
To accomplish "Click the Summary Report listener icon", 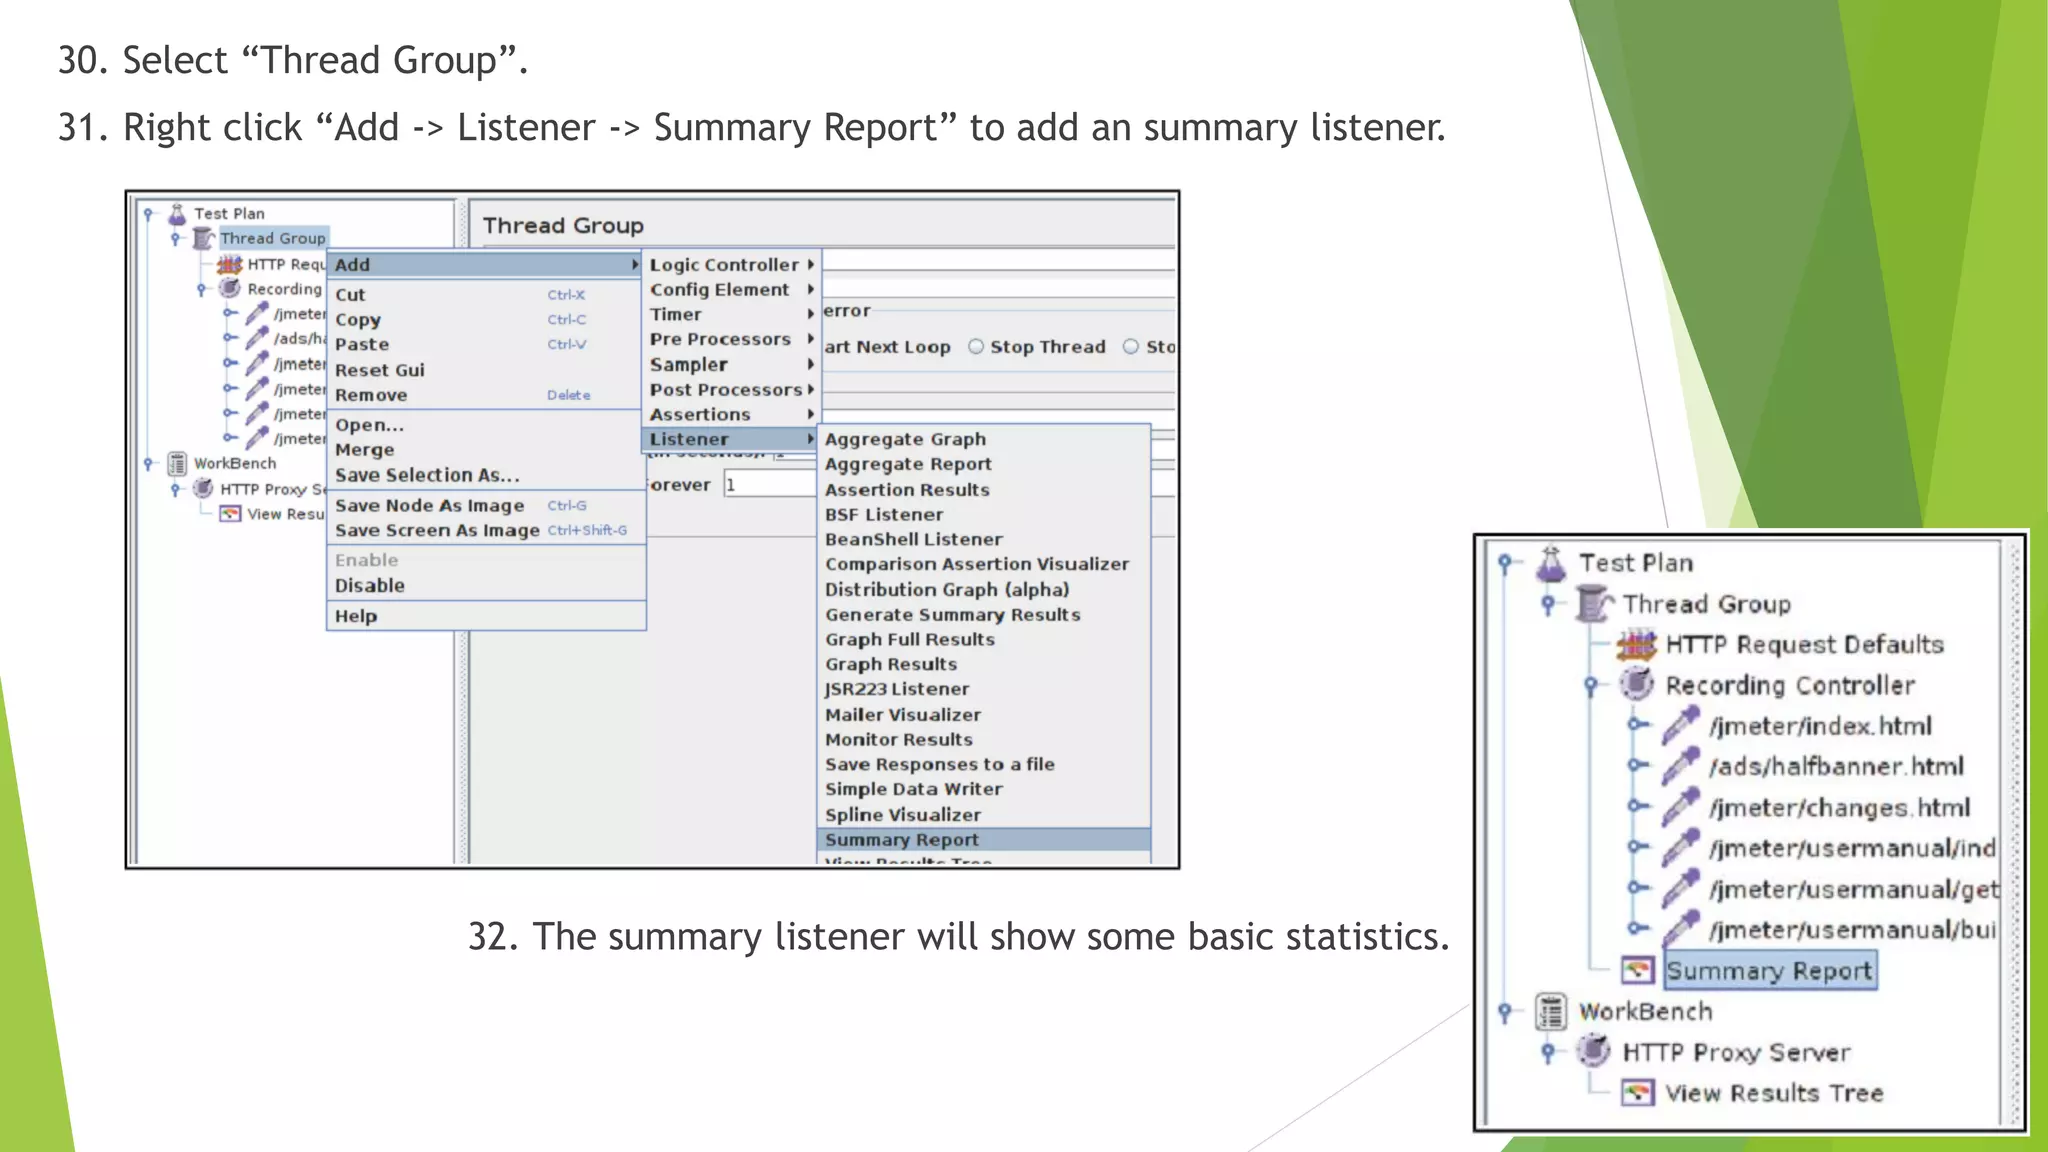I will click(x=1637, y=971).
